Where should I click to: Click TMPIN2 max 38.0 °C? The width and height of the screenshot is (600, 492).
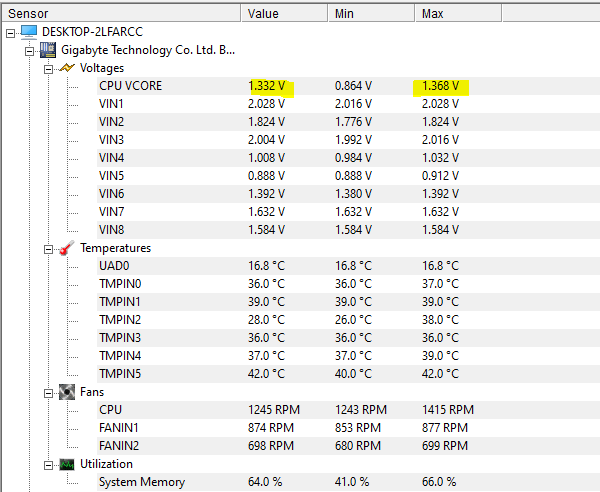440,319
